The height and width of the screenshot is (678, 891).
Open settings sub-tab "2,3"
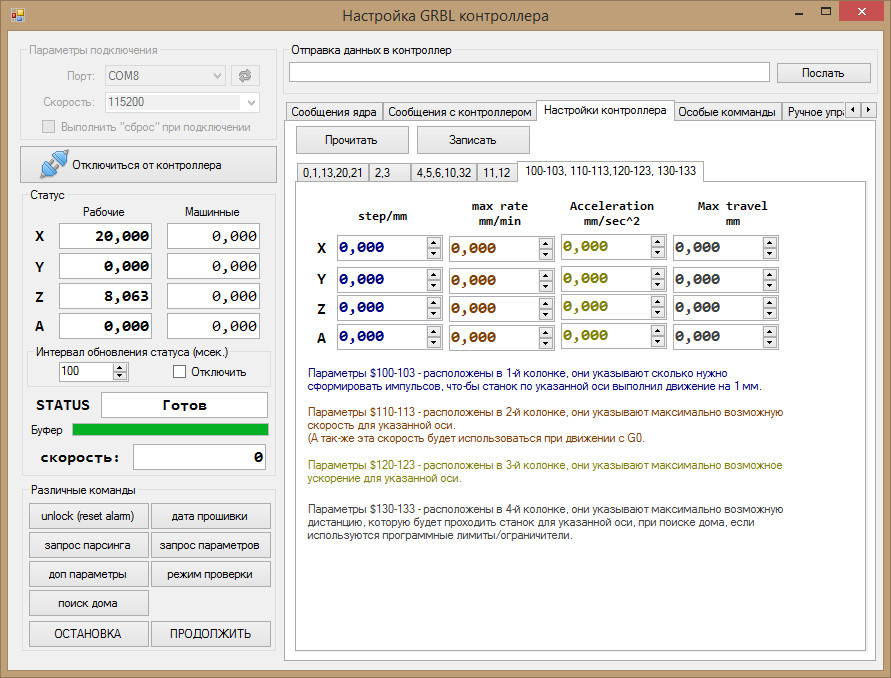[390, 173]
